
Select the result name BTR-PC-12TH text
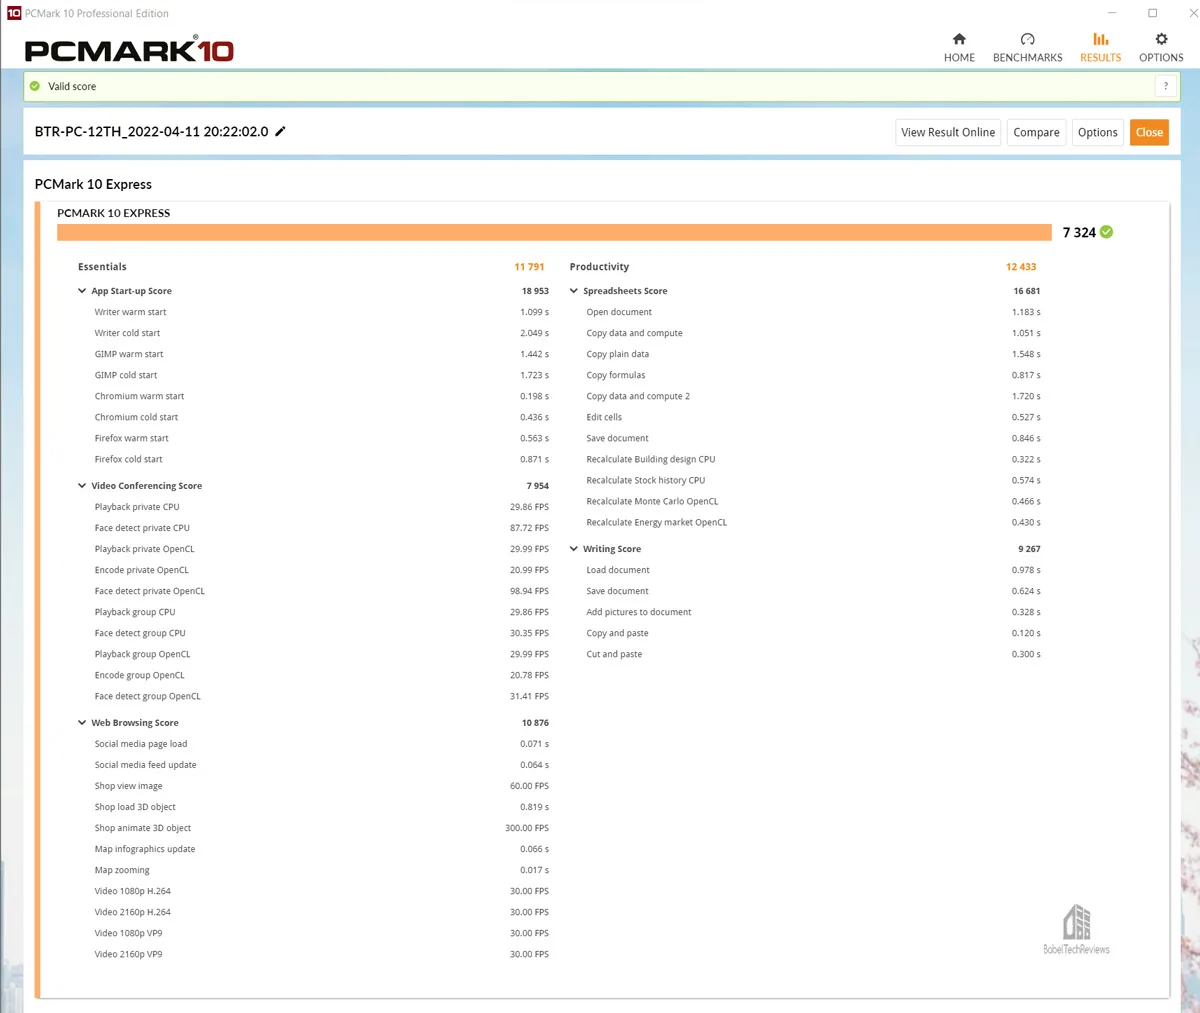[151, 132]
